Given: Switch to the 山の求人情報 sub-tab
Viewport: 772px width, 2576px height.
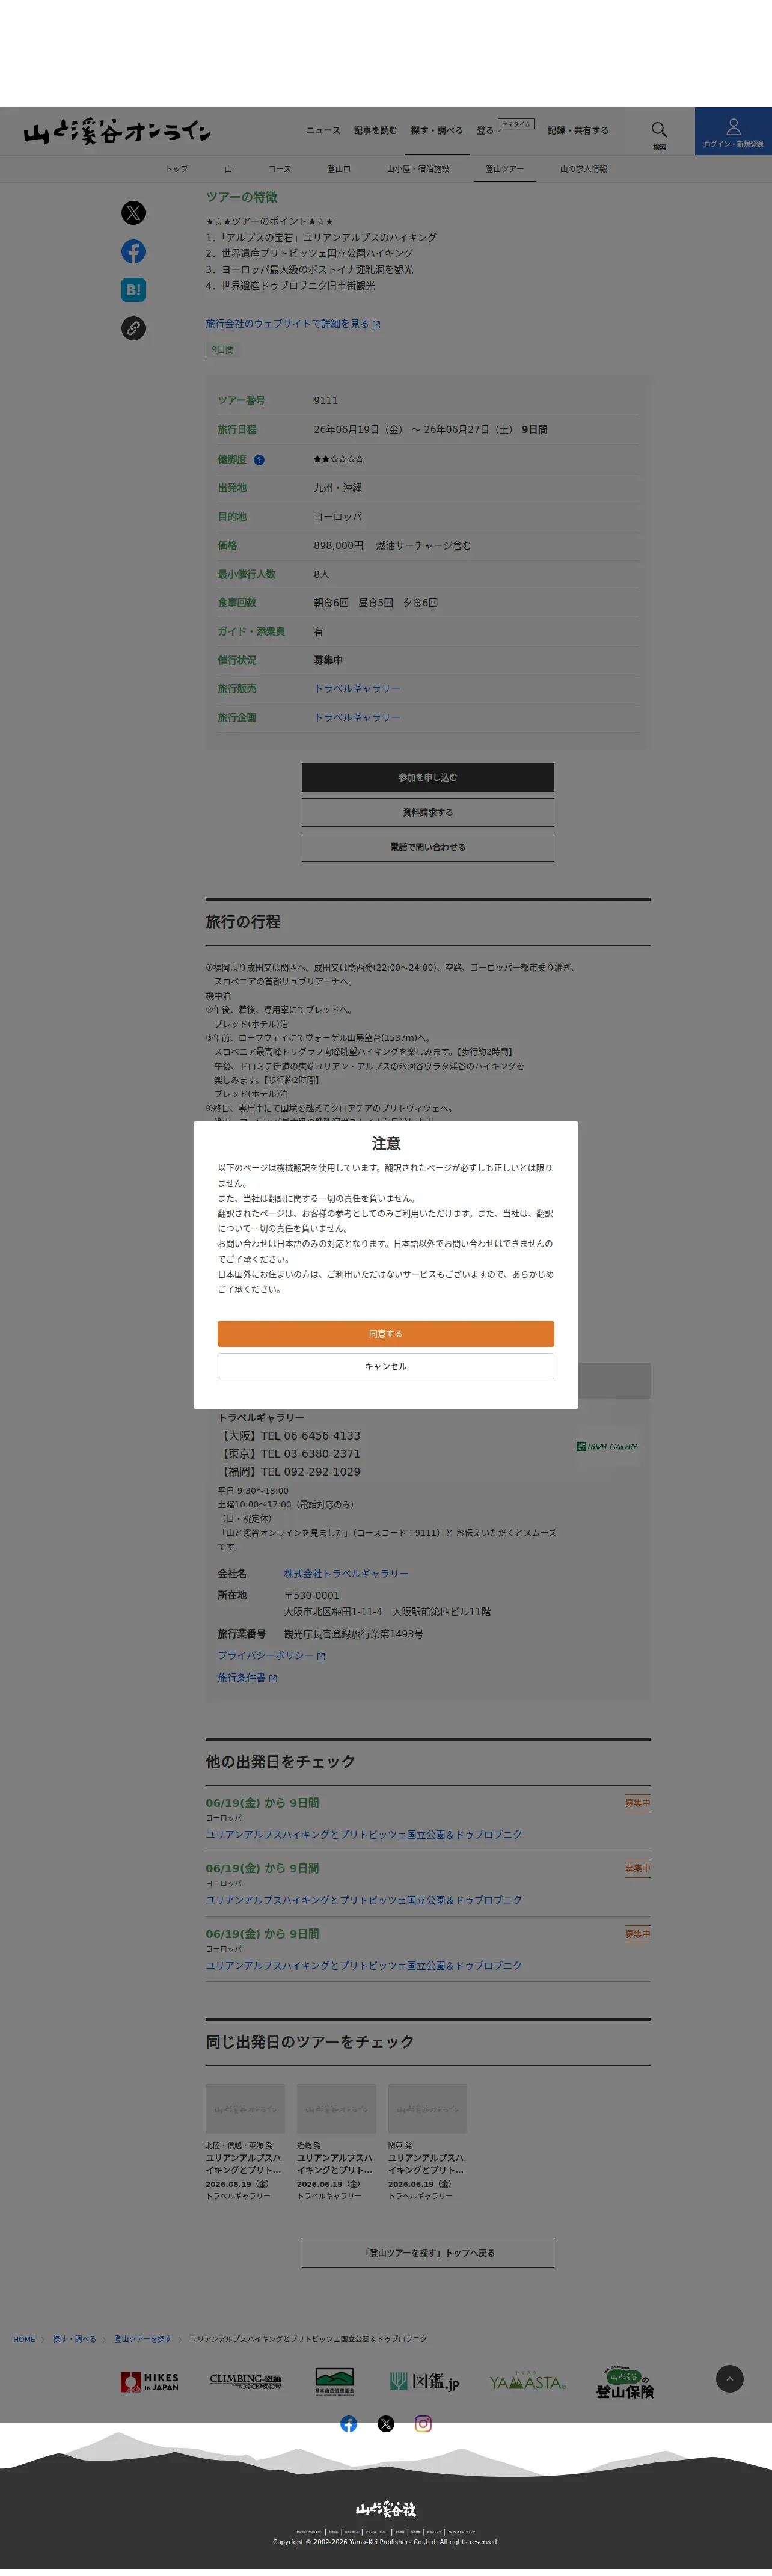Looking at the screenshot, I should [x=583, y=169].
